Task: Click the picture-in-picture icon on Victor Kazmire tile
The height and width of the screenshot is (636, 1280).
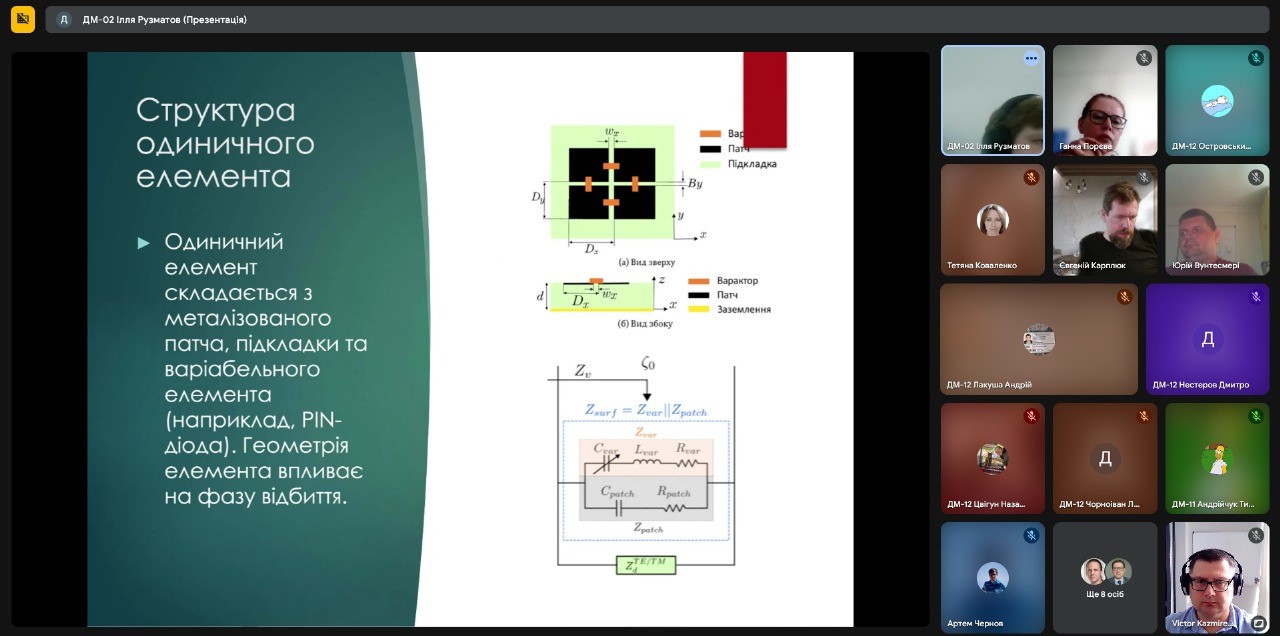Action: pyautogui.click(x=1258, y=623)
